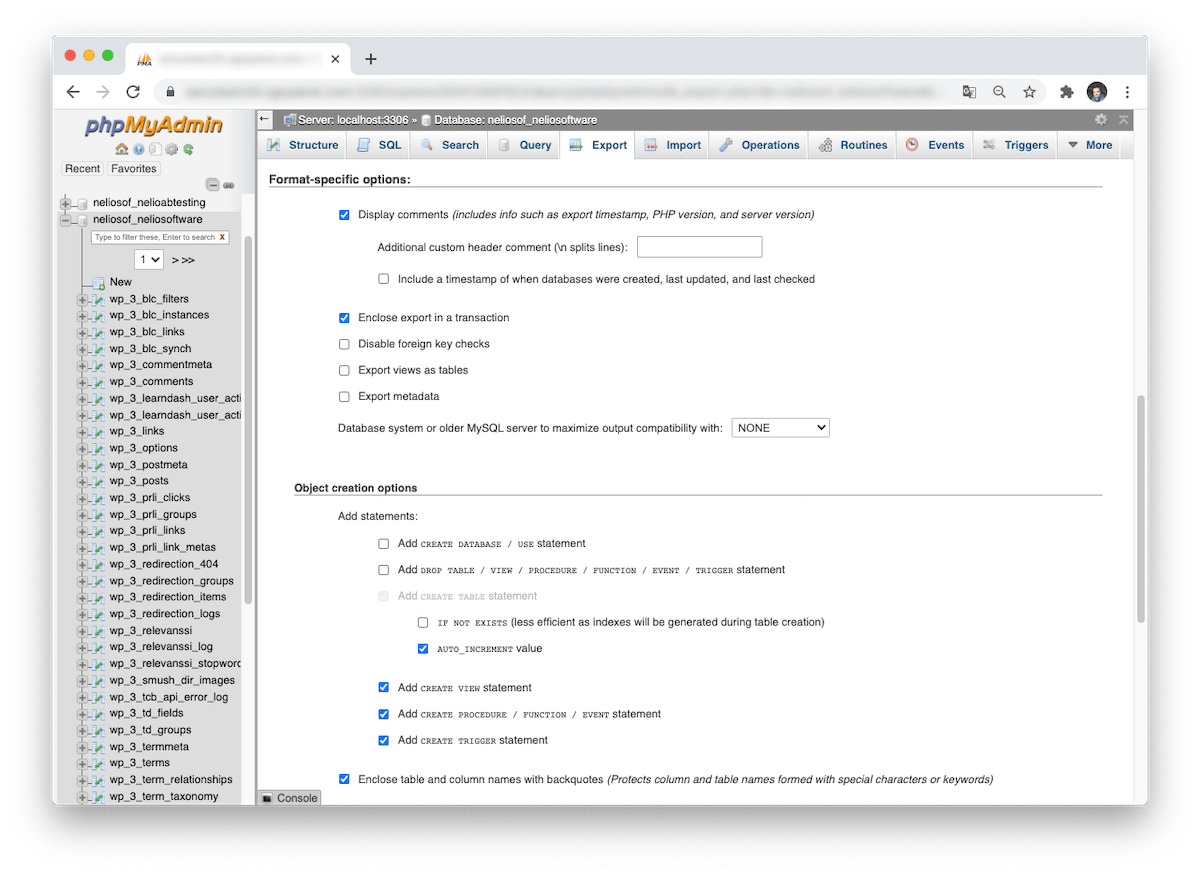Expand the neliosof_nelioabtesting database node

(x=66, y=203)
